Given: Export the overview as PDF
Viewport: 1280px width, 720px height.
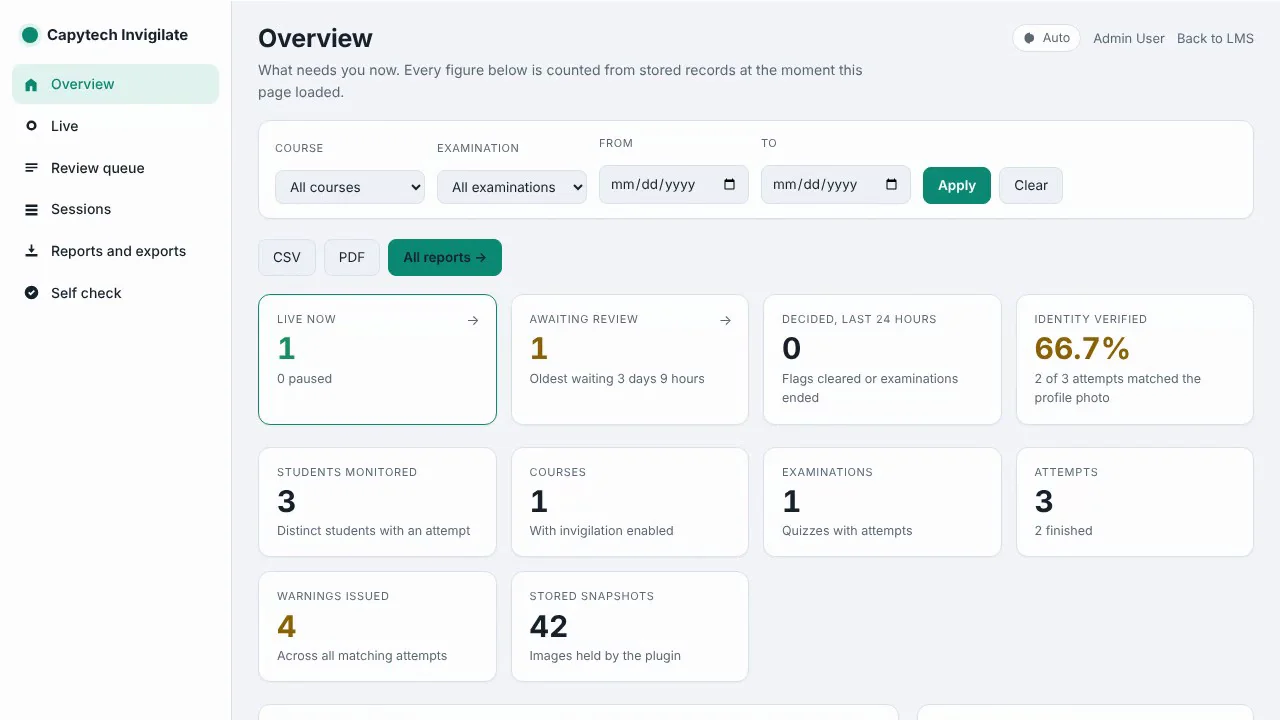Looking at the screenshot, I should coord(352,257).
